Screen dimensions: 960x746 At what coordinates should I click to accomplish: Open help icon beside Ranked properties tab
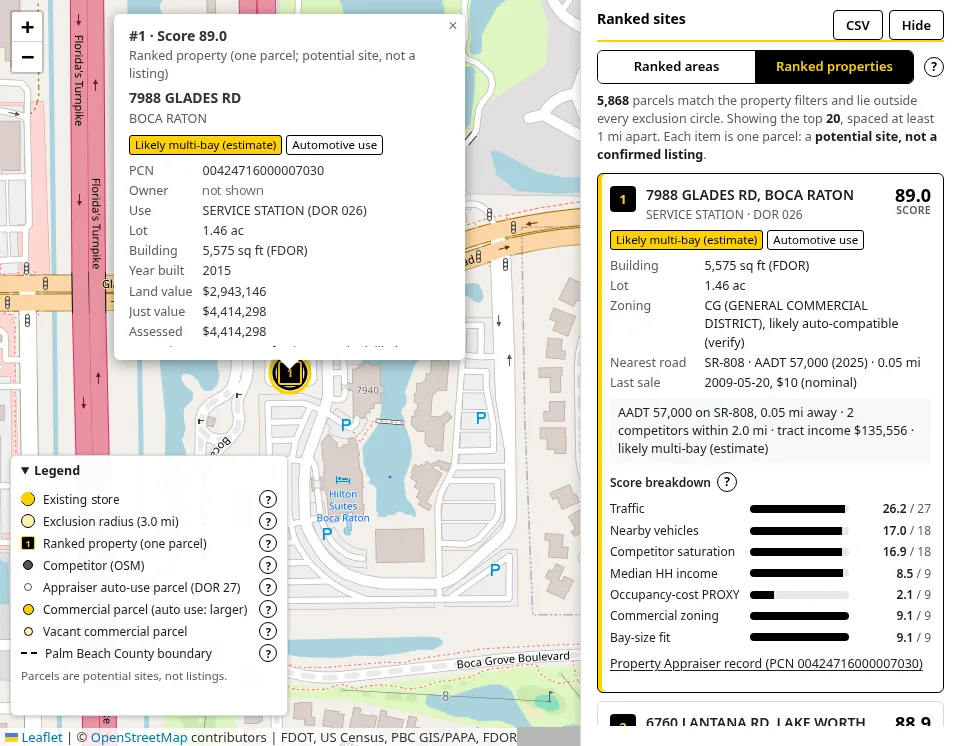[933, 67]
